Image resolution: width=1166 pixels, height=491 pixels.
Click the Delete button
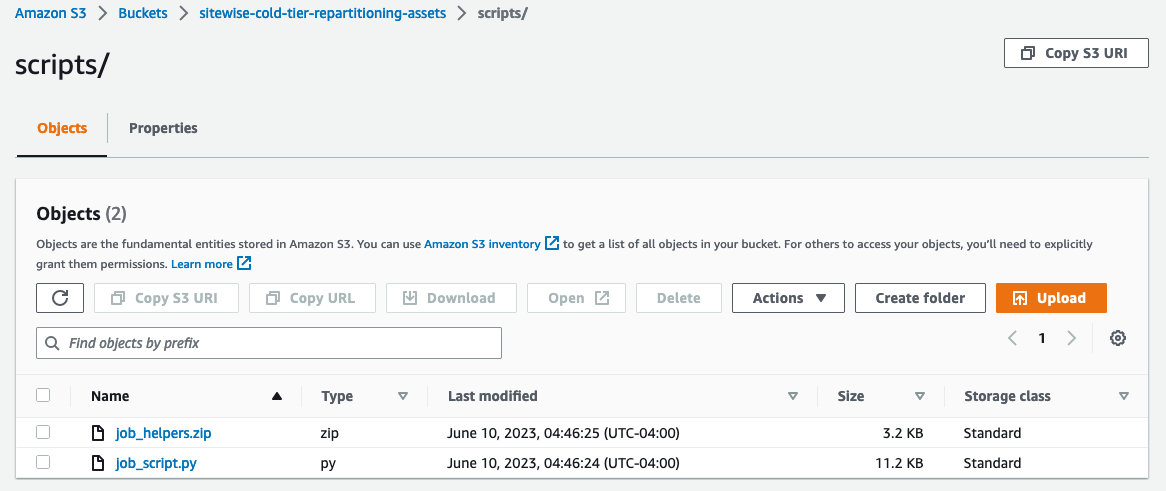point(679,298)
